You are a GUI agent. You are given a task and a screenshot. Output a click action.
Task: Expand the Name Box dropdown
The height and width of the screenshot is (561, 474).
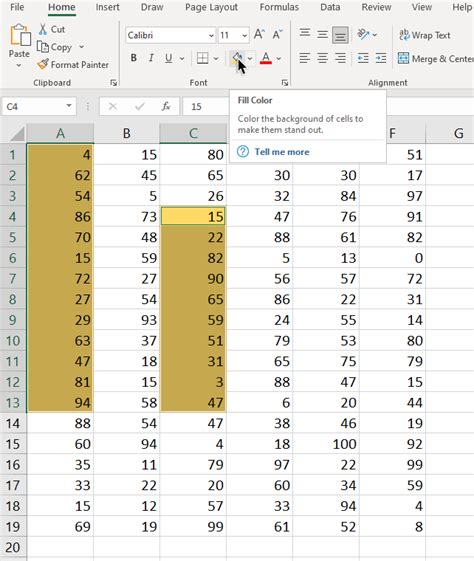tap(69, 106)
